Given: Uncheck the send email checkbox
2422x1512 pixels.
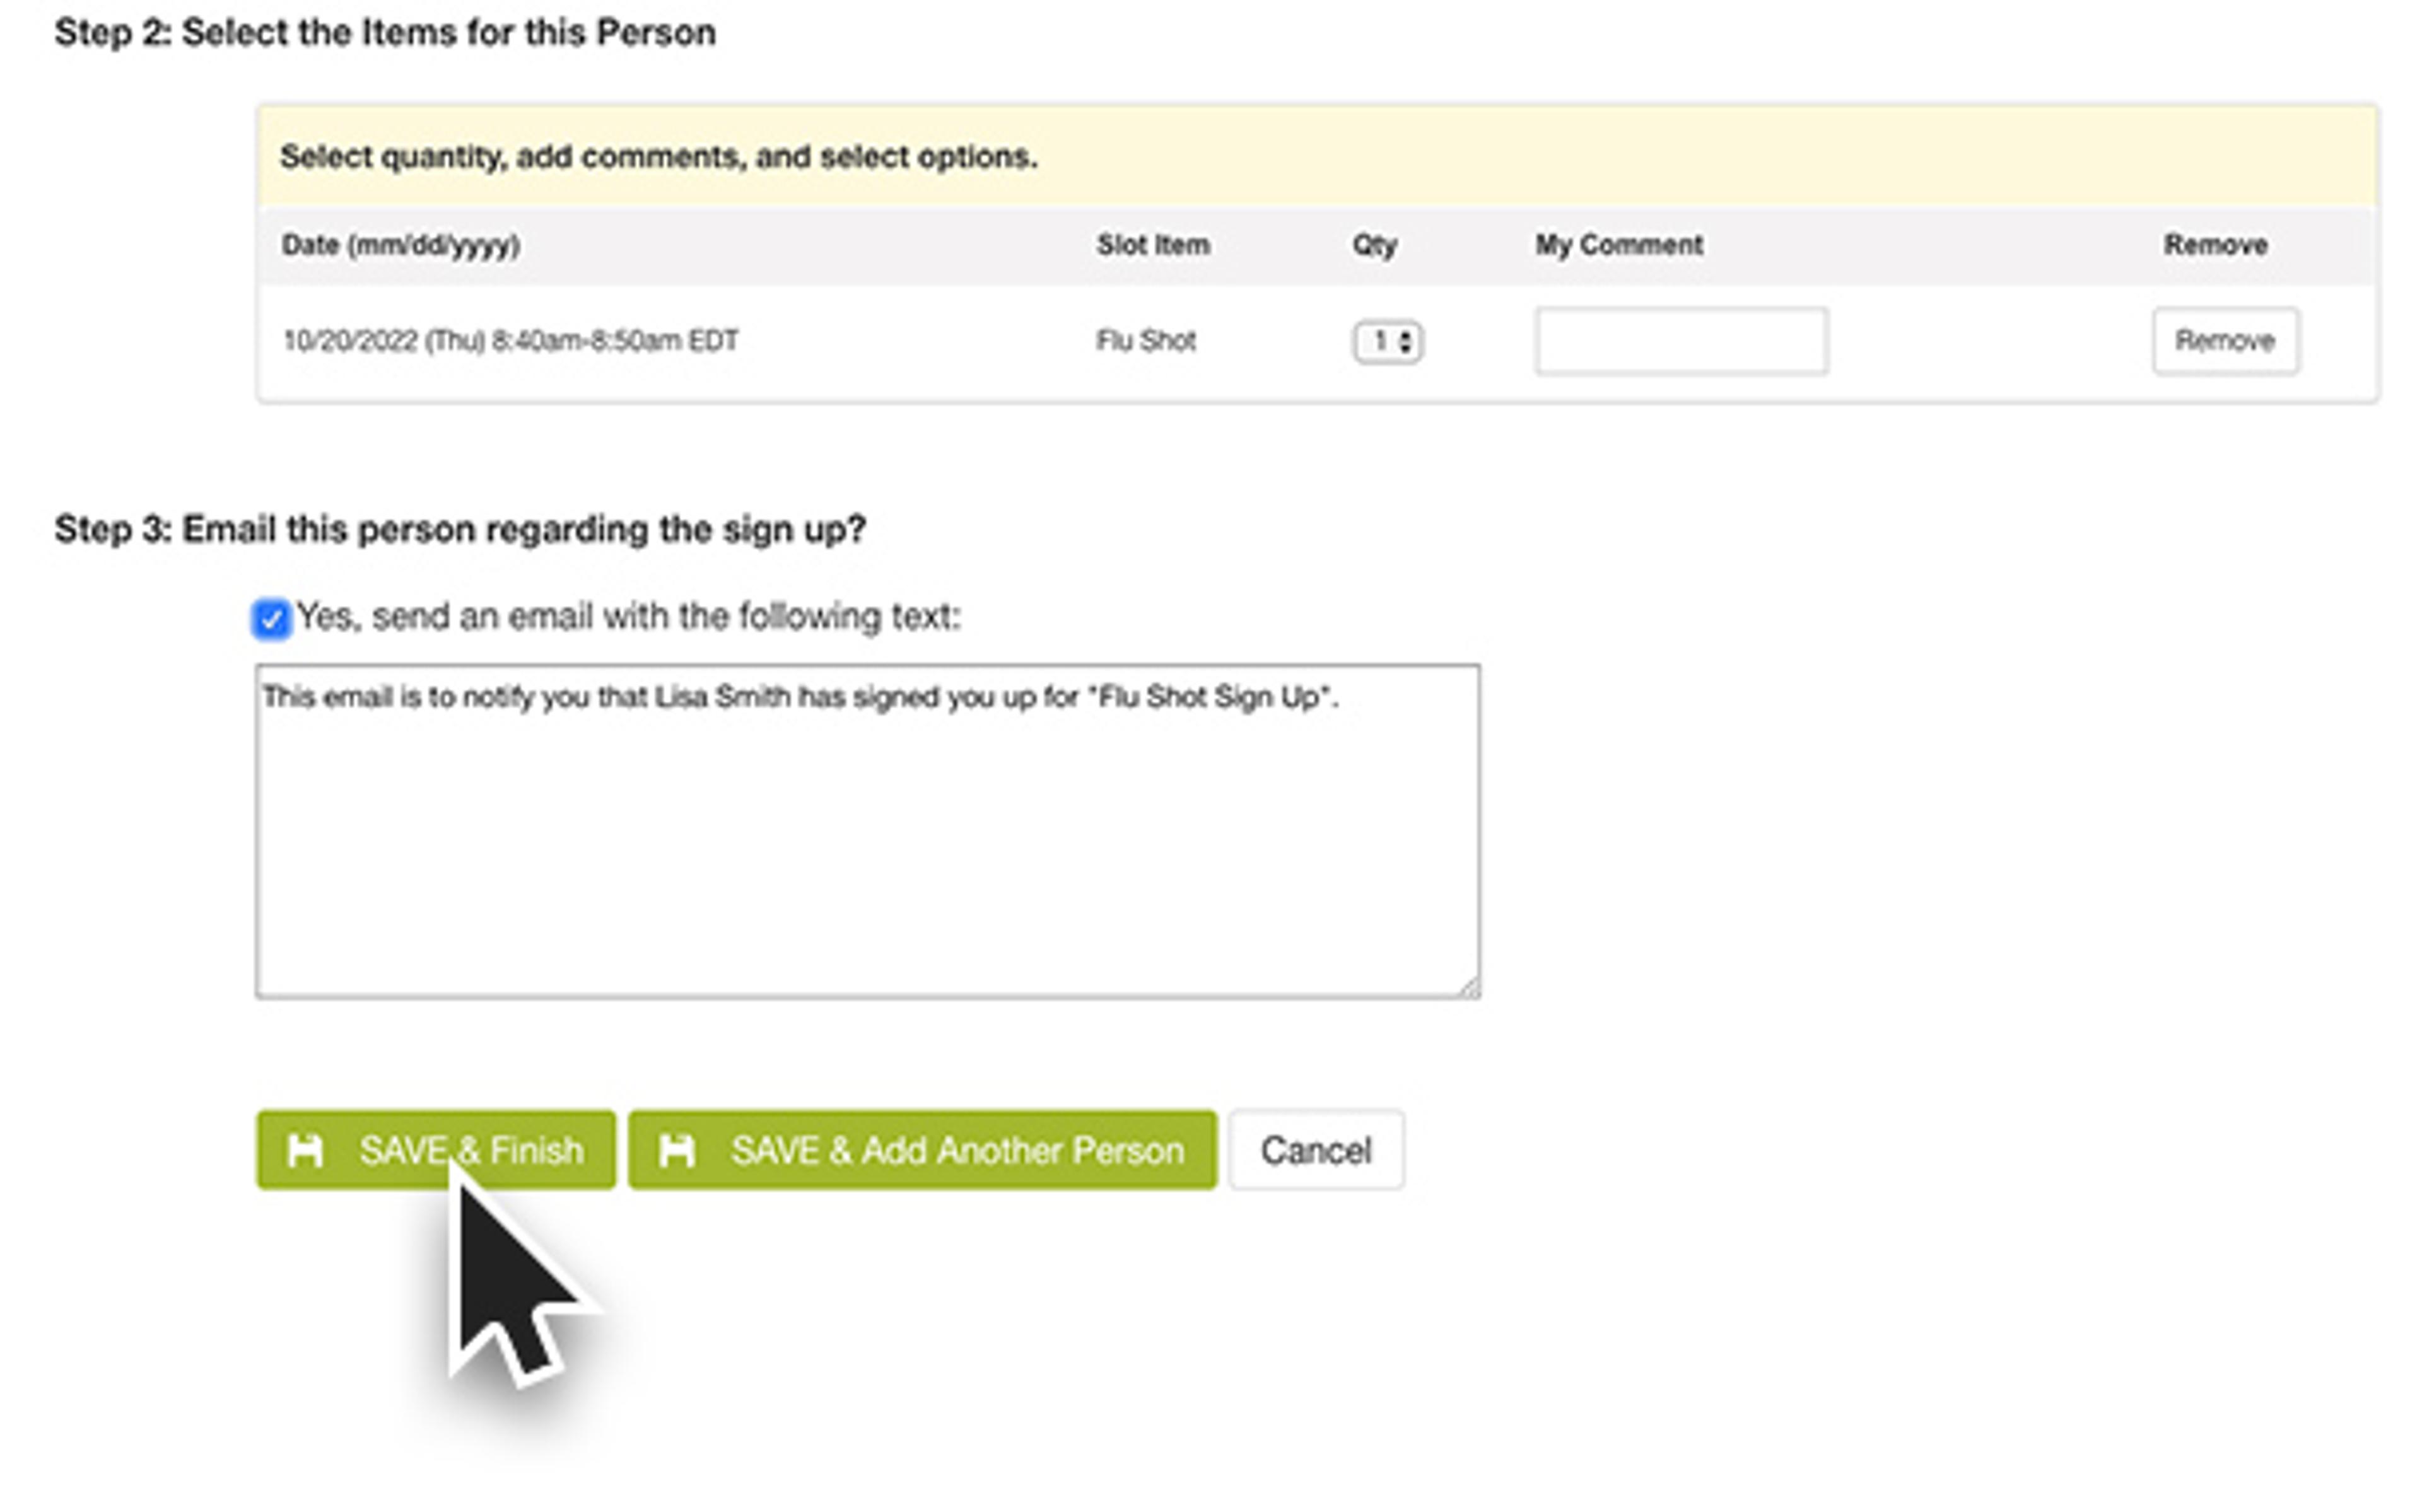Looking at the screenshot, I should [x=271, y=619].
